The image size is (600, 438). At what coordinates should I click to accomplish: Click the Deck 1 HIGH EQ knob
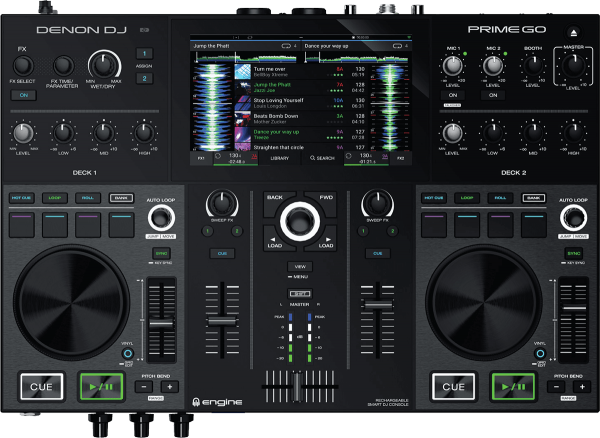coord(144,133)
